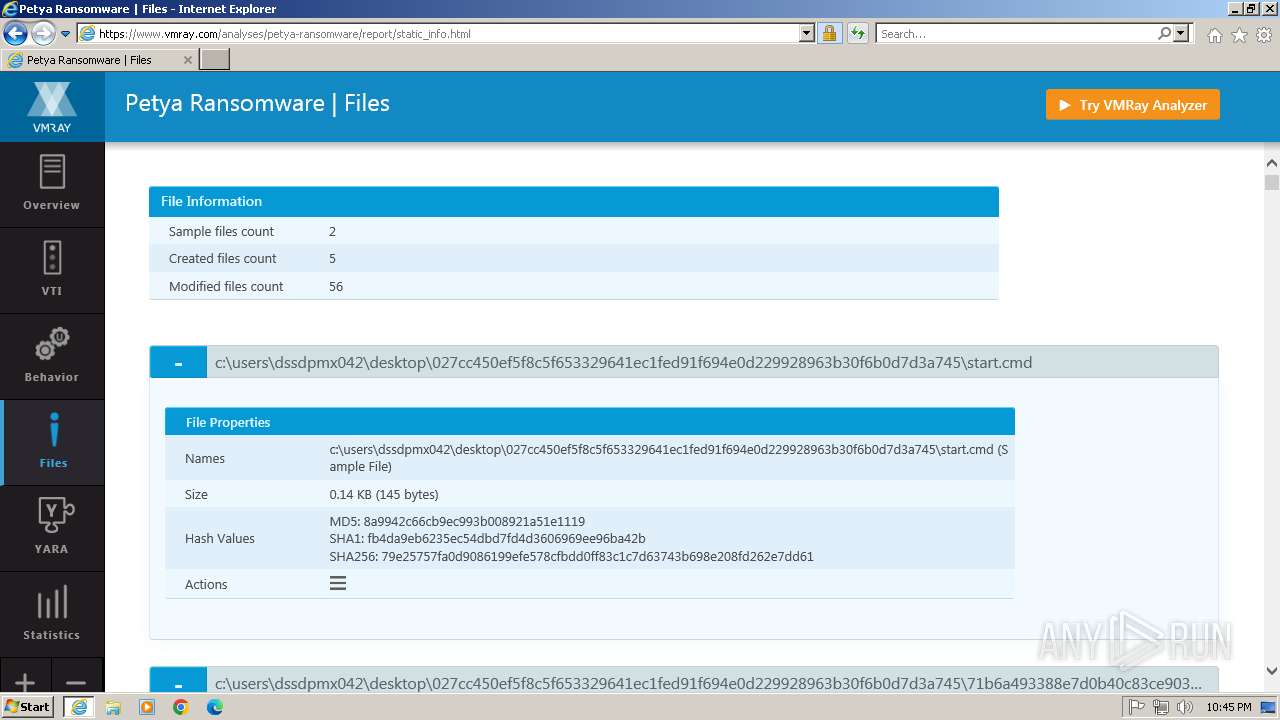The height and width of the screenshot is (720, 1280).
Task: Open the Overview section in sidebar
Action: (x=52, y=184)
